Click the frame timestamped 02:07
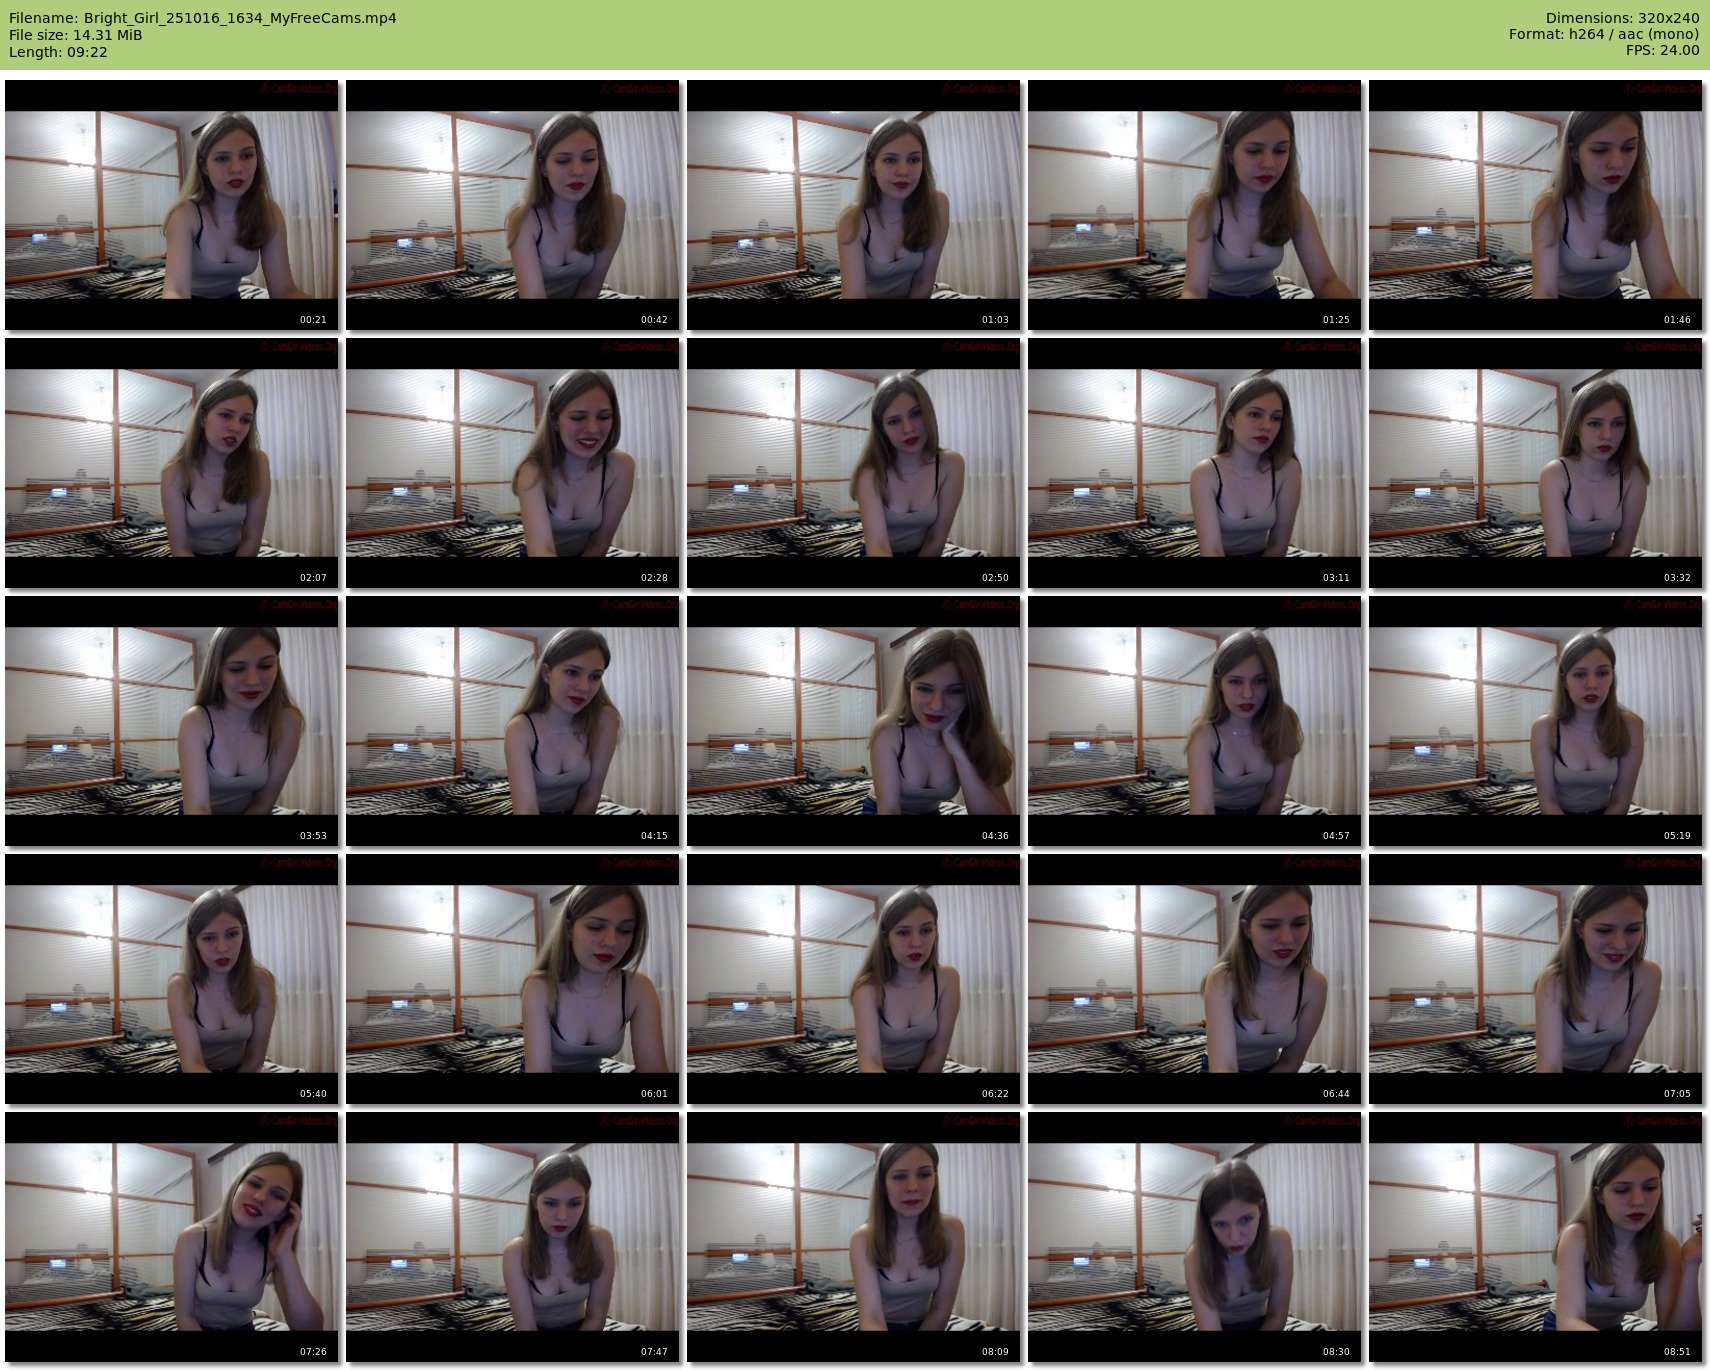The height and width of the screenshot is (1370, 1710). click(171, 463)
